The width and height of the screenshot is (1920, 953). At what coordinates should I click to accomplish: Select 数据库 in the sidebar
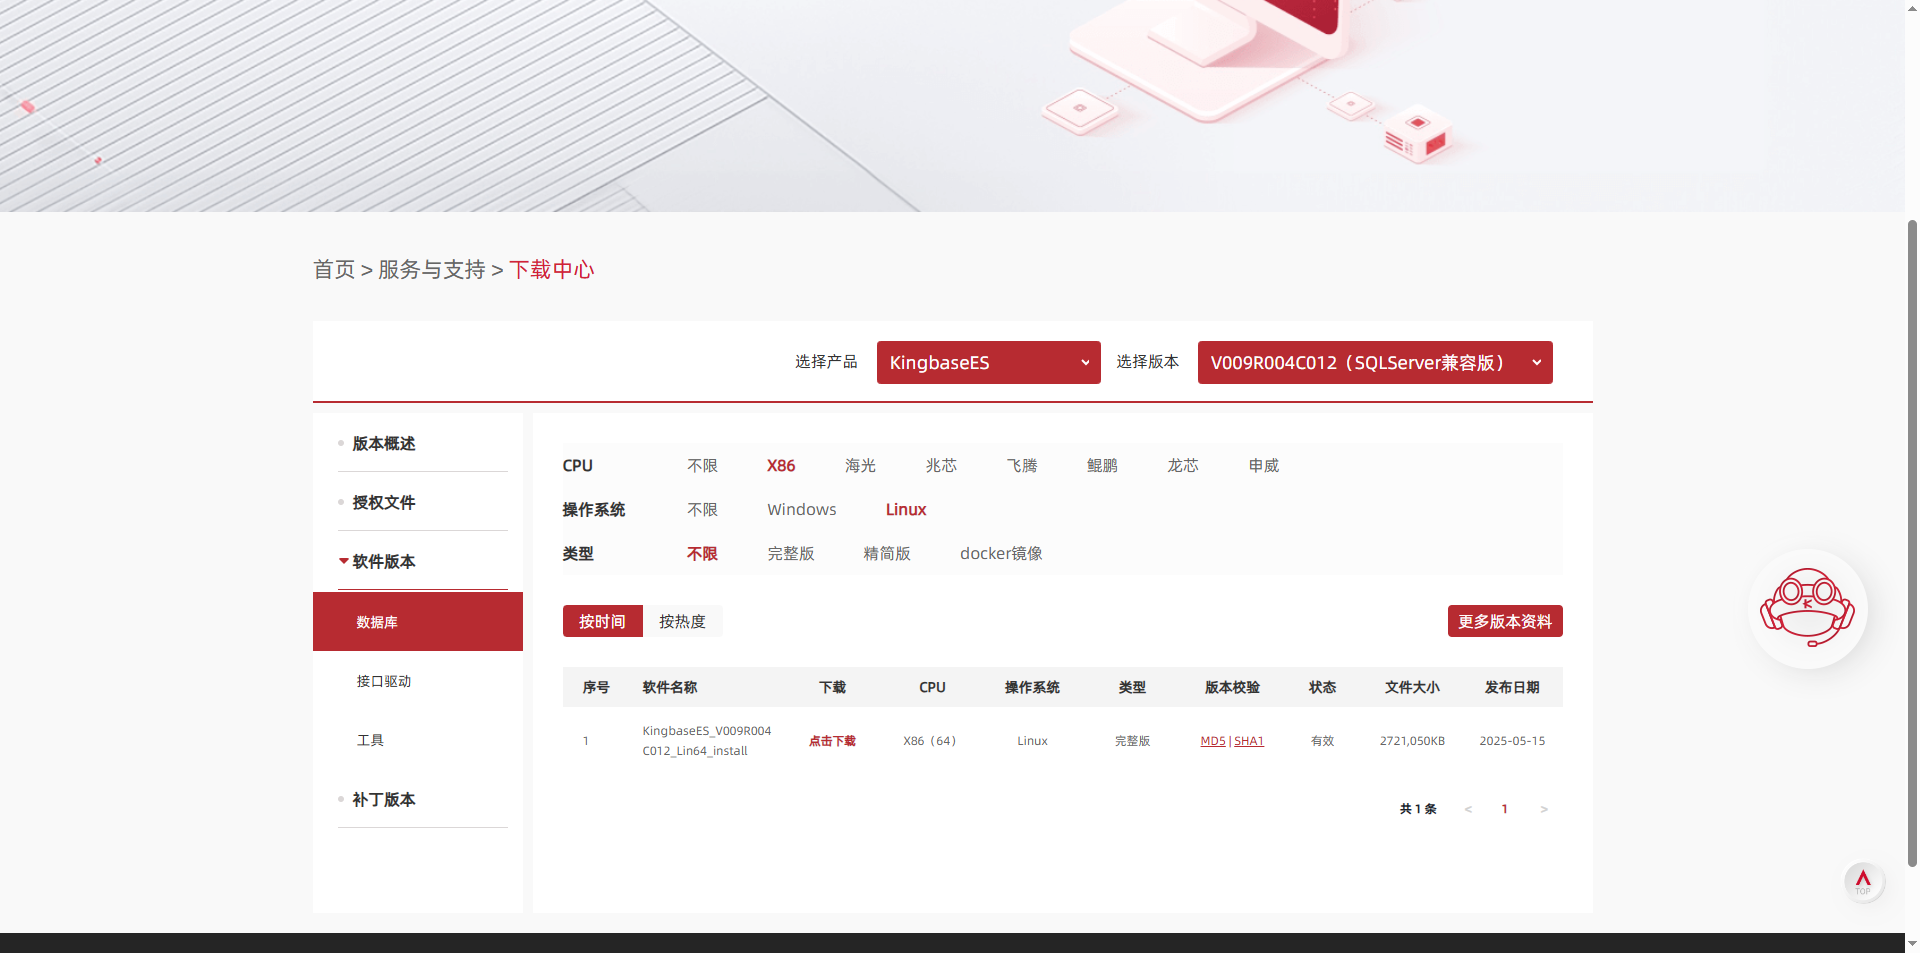(418, 622)
